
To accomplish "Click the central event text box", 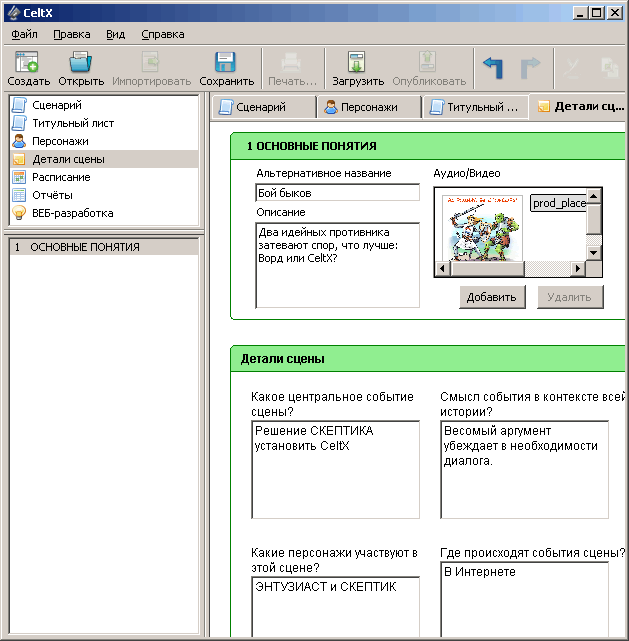I will [336, 470].
